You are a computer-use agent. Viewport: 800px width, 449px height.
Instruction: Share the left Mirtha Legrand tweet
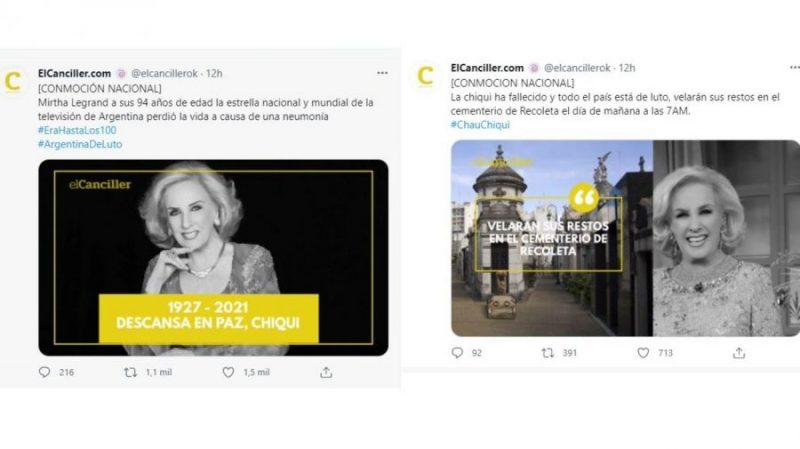pyautogui.click(x=326, y=372)
